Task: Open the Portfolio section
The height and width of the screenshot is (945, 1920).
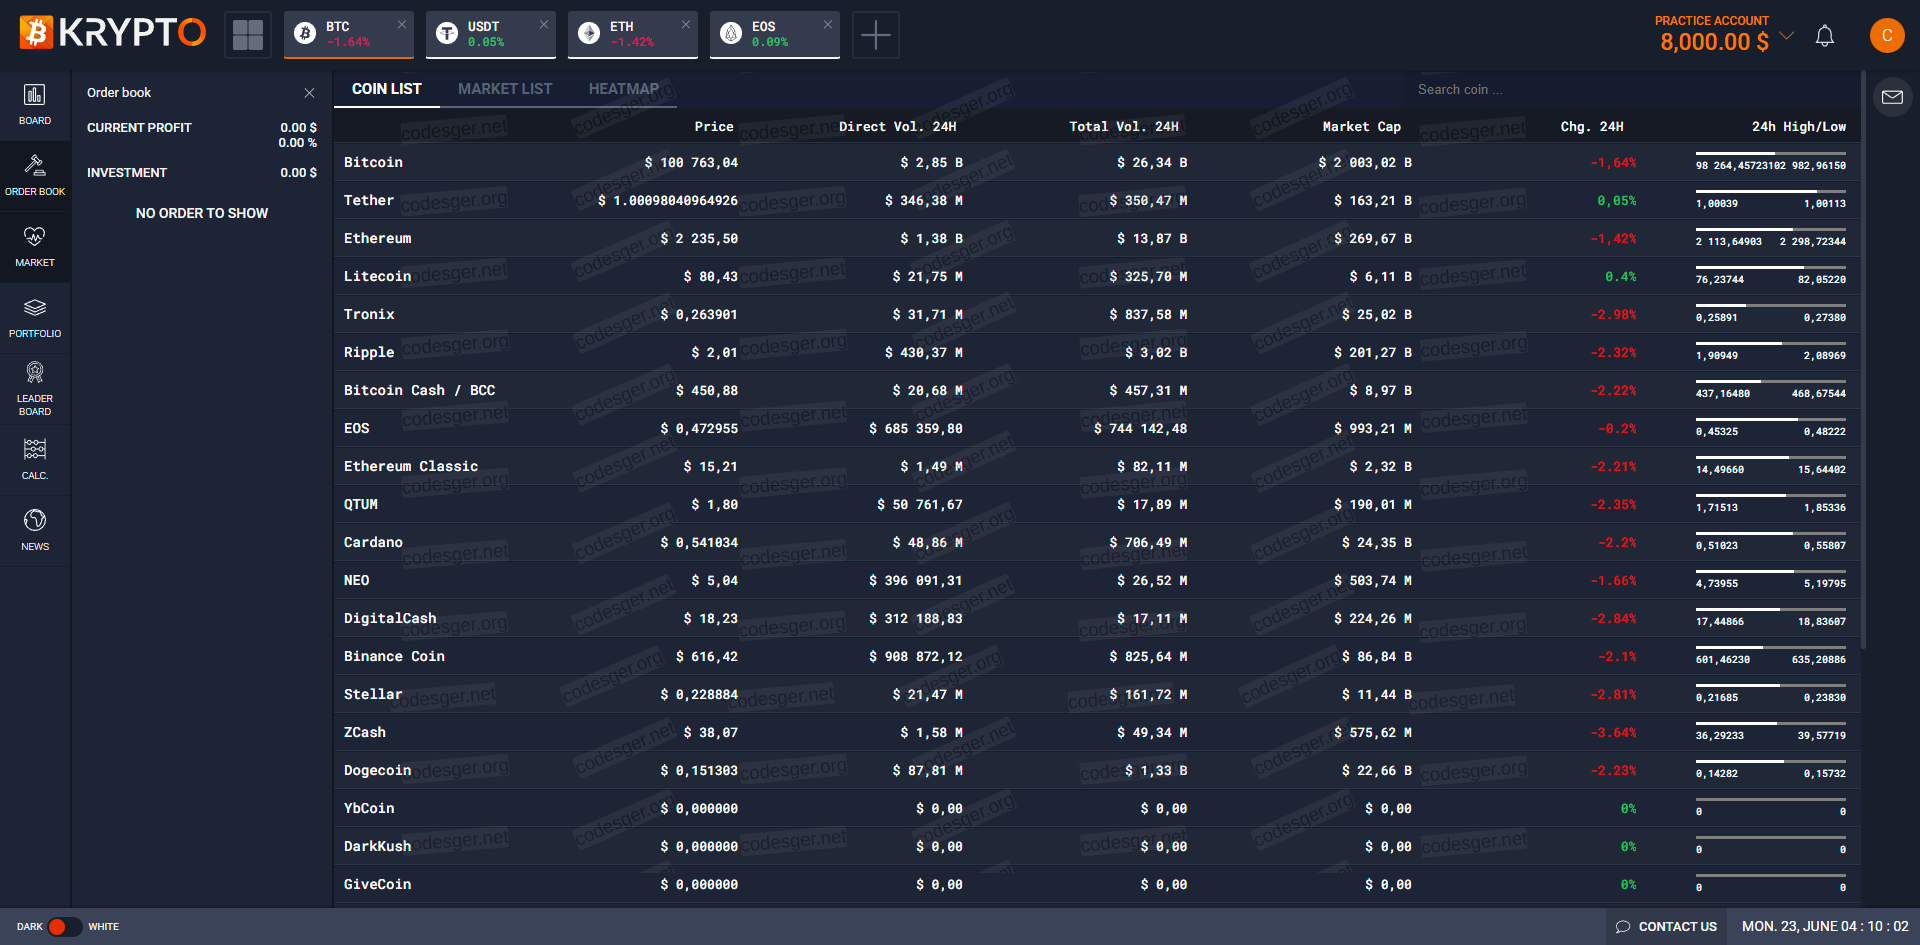Action: click(35, 317)
